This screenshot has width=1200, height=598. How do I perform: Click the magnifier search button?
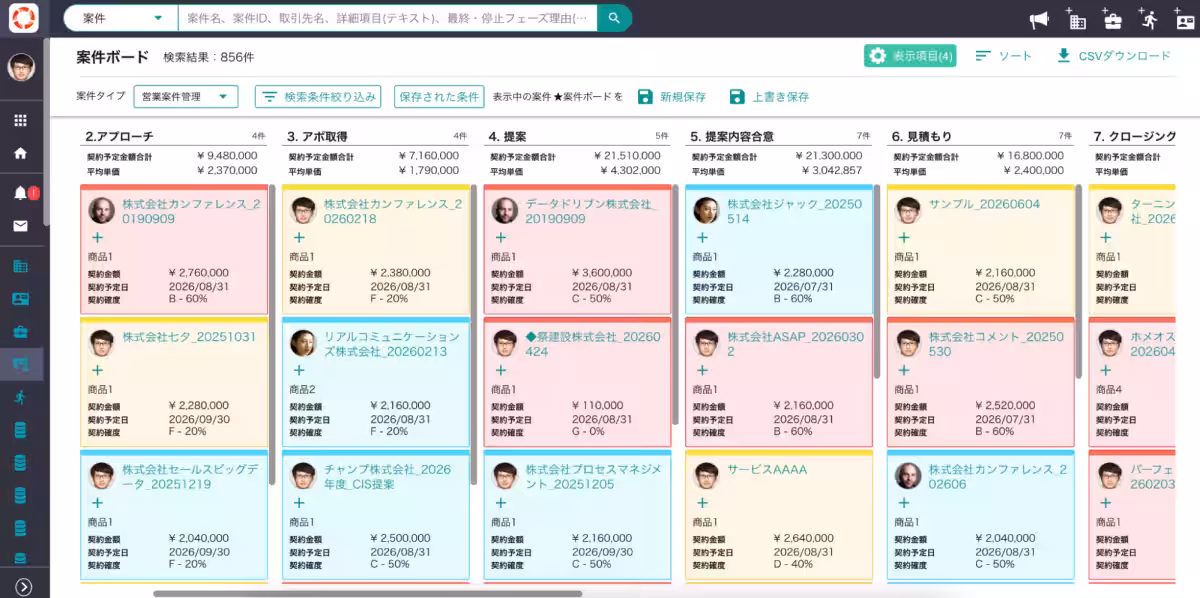(x=614, y=18)
